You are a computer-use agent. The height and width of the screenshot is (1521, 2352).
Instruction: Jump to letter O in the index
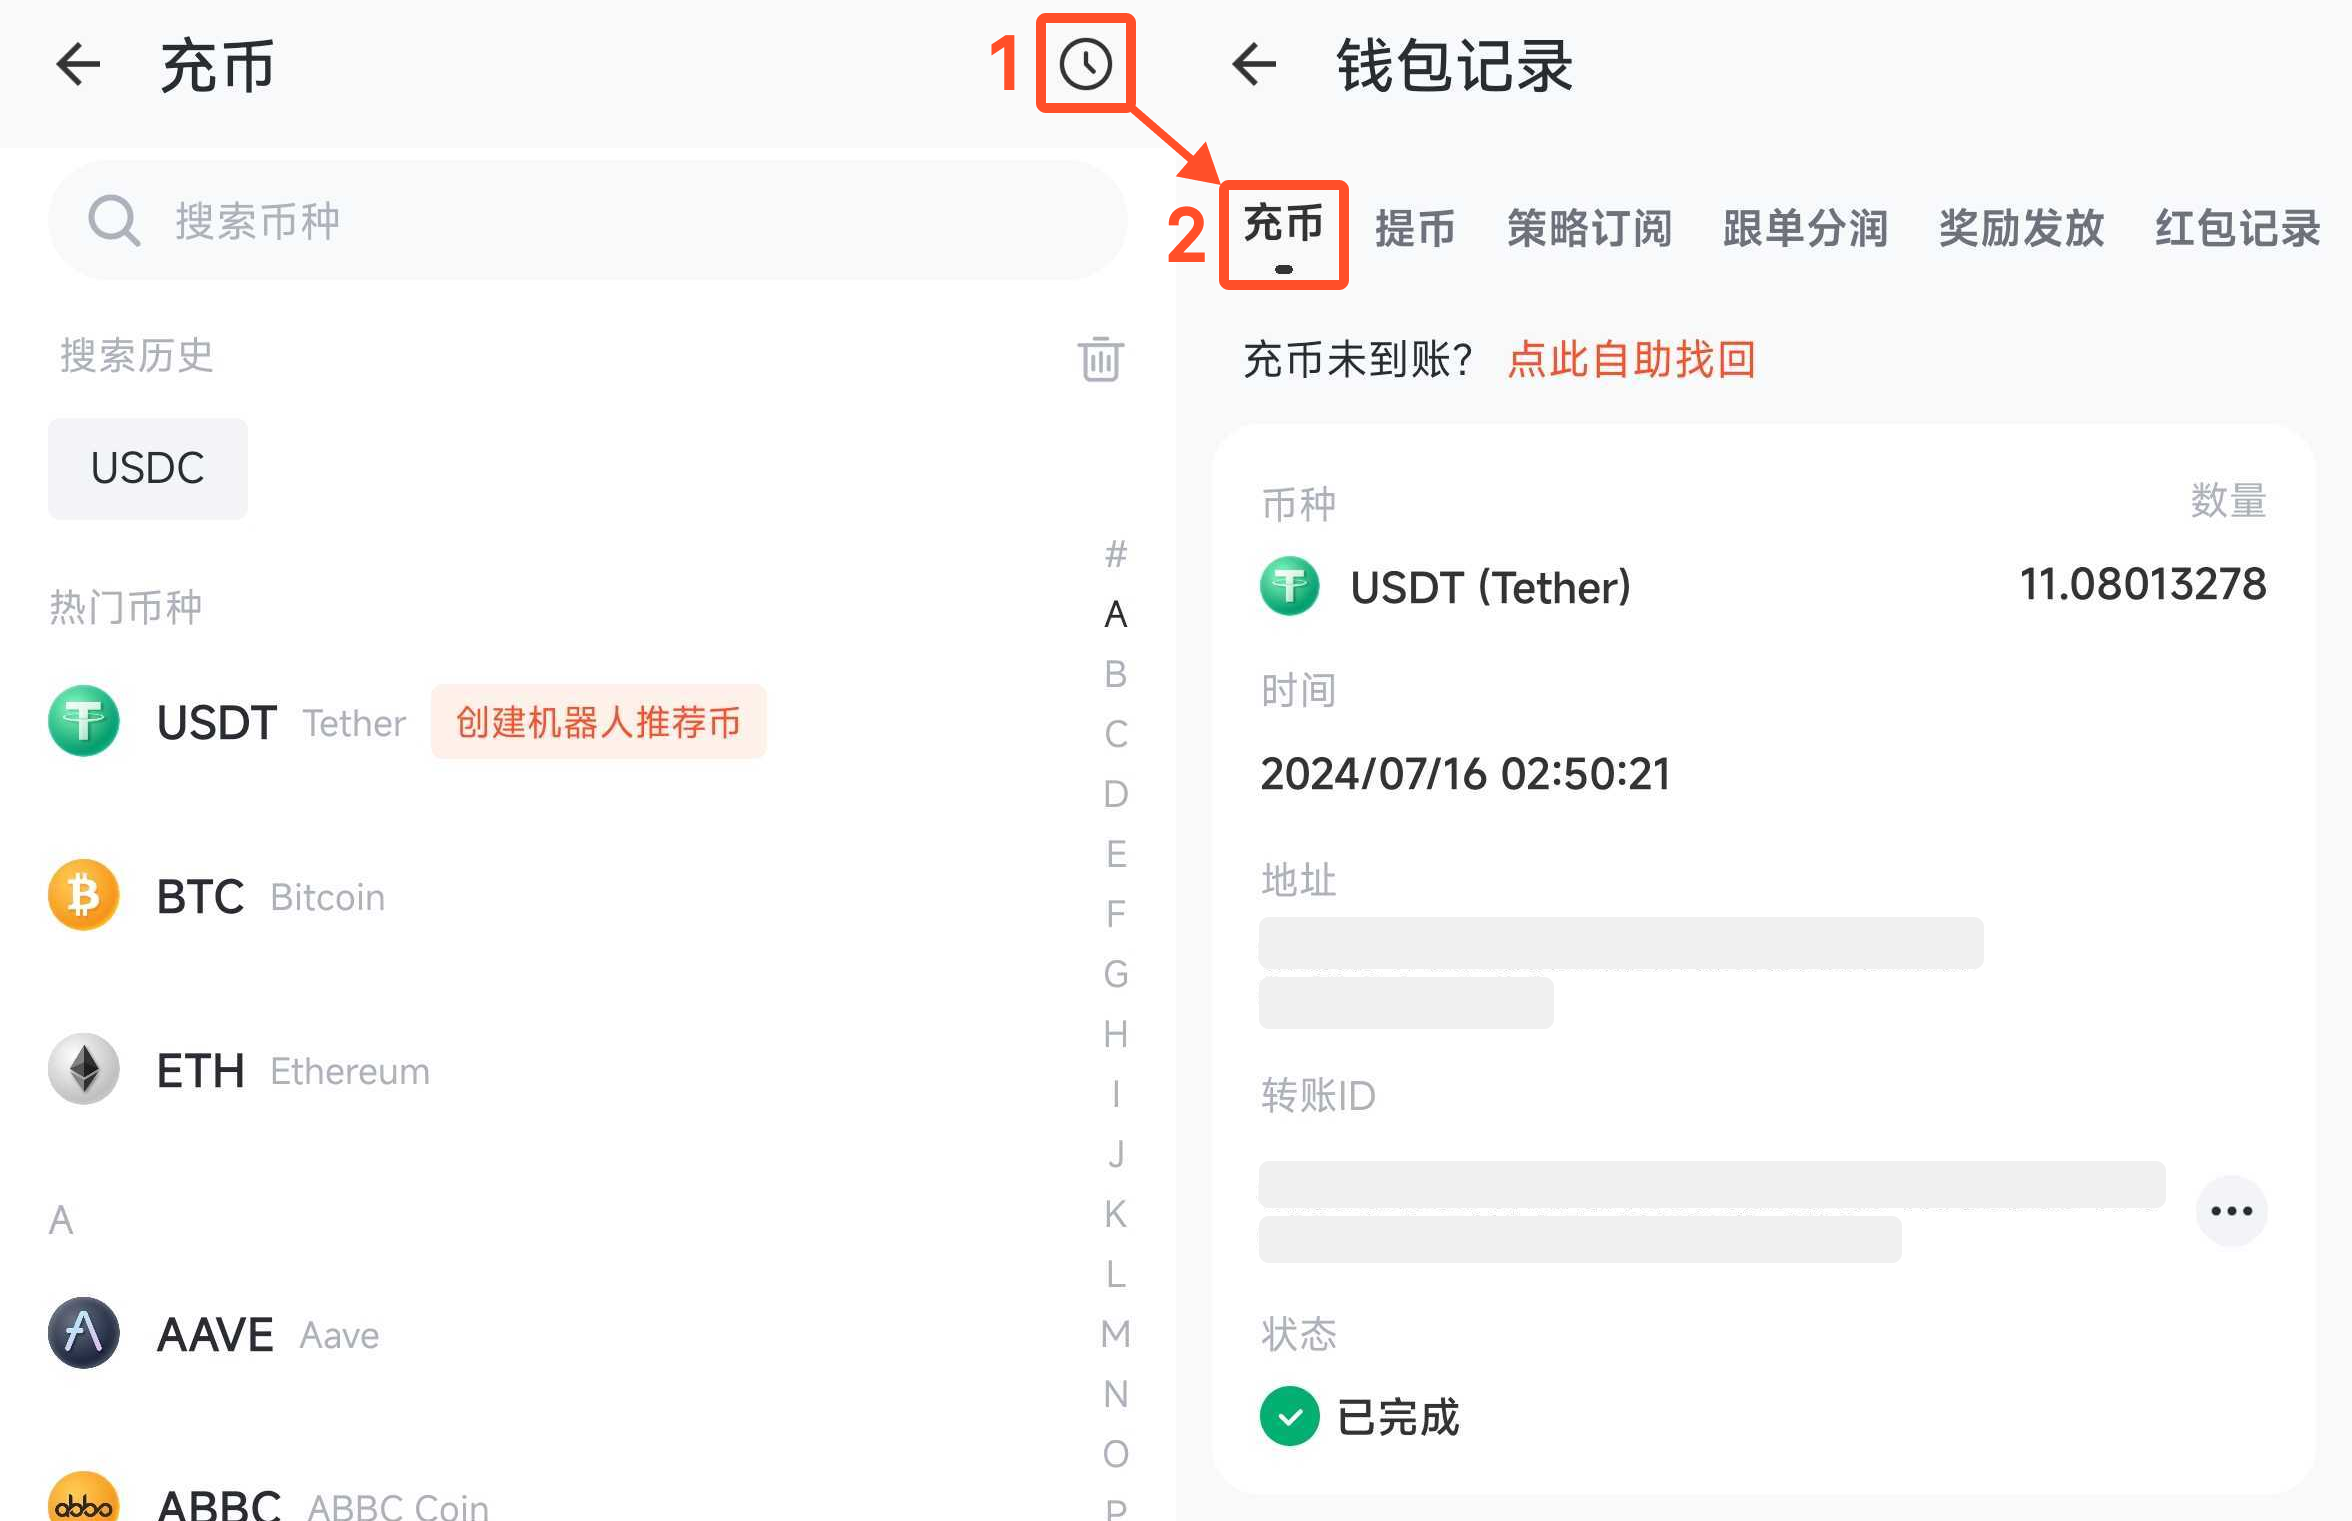coord(1116,1453)
